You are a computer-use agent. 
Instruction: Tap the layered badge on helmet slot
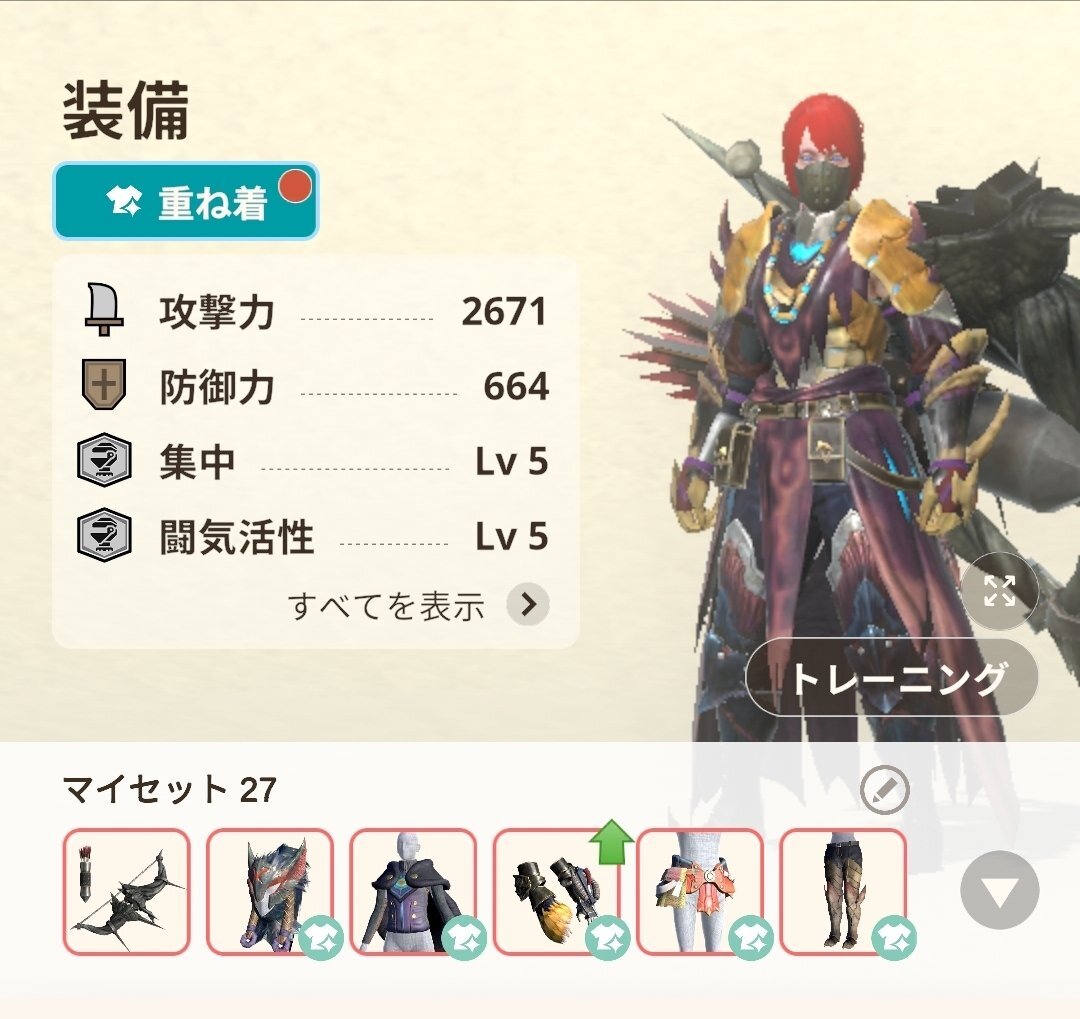tap(321, 938)
